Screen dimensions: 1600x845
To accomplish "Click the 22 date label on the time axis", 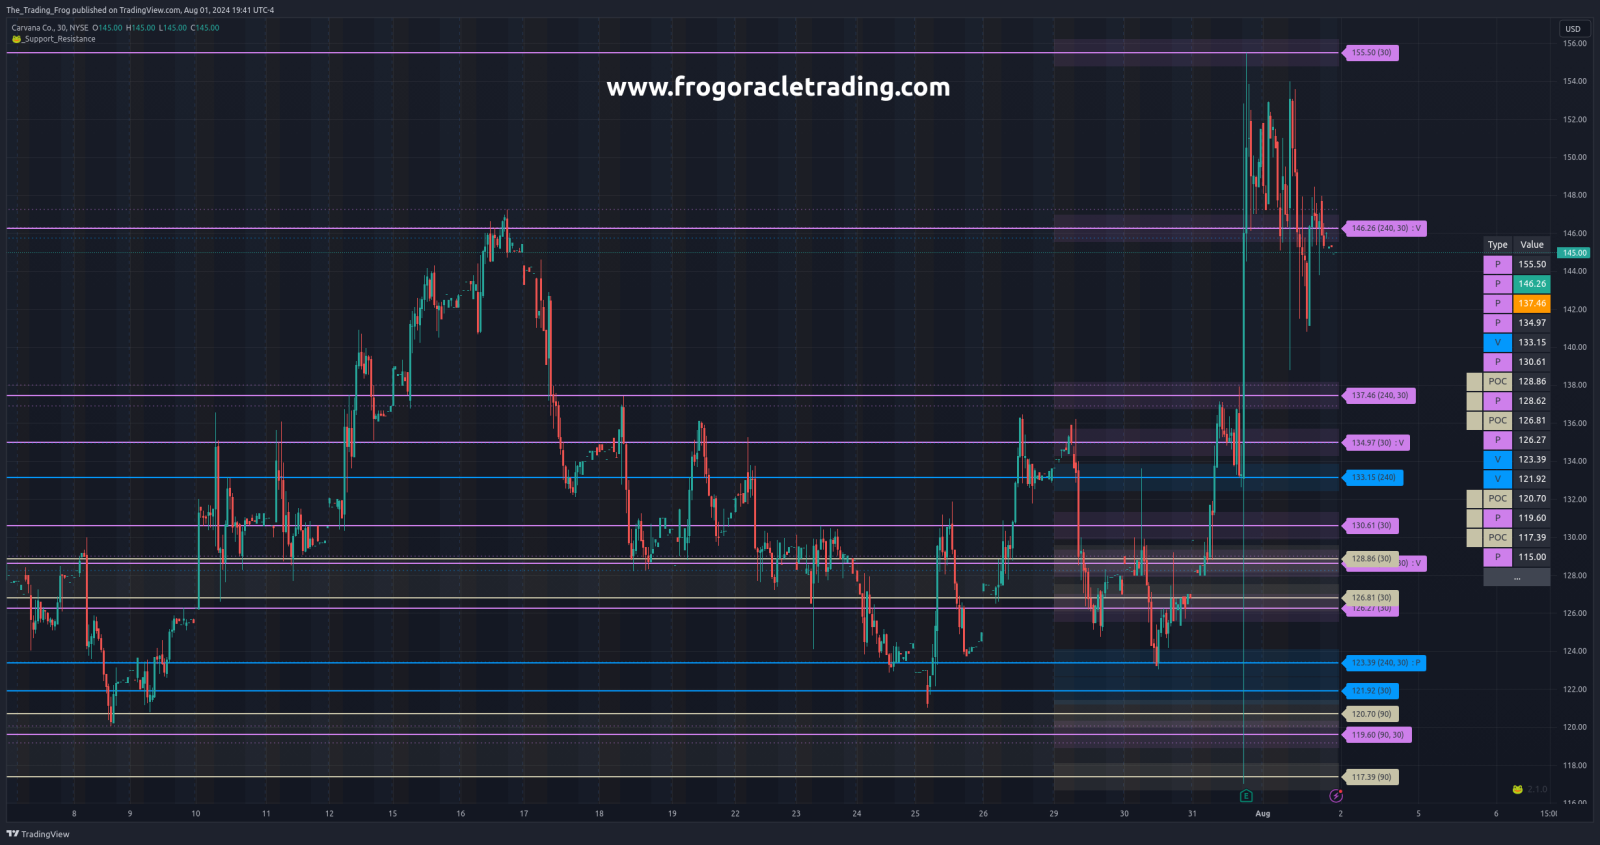I will [735, 814].
